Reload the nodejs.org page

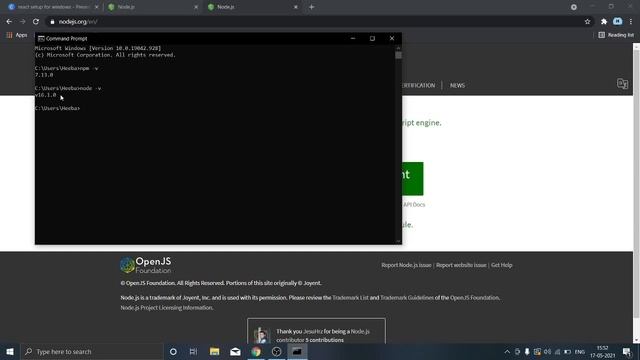tap(36, 22)
